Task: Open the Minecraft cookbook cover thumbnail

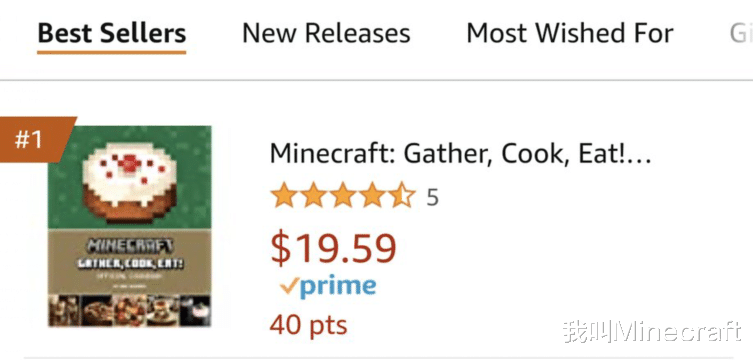Action: click(x=130, y=226)
